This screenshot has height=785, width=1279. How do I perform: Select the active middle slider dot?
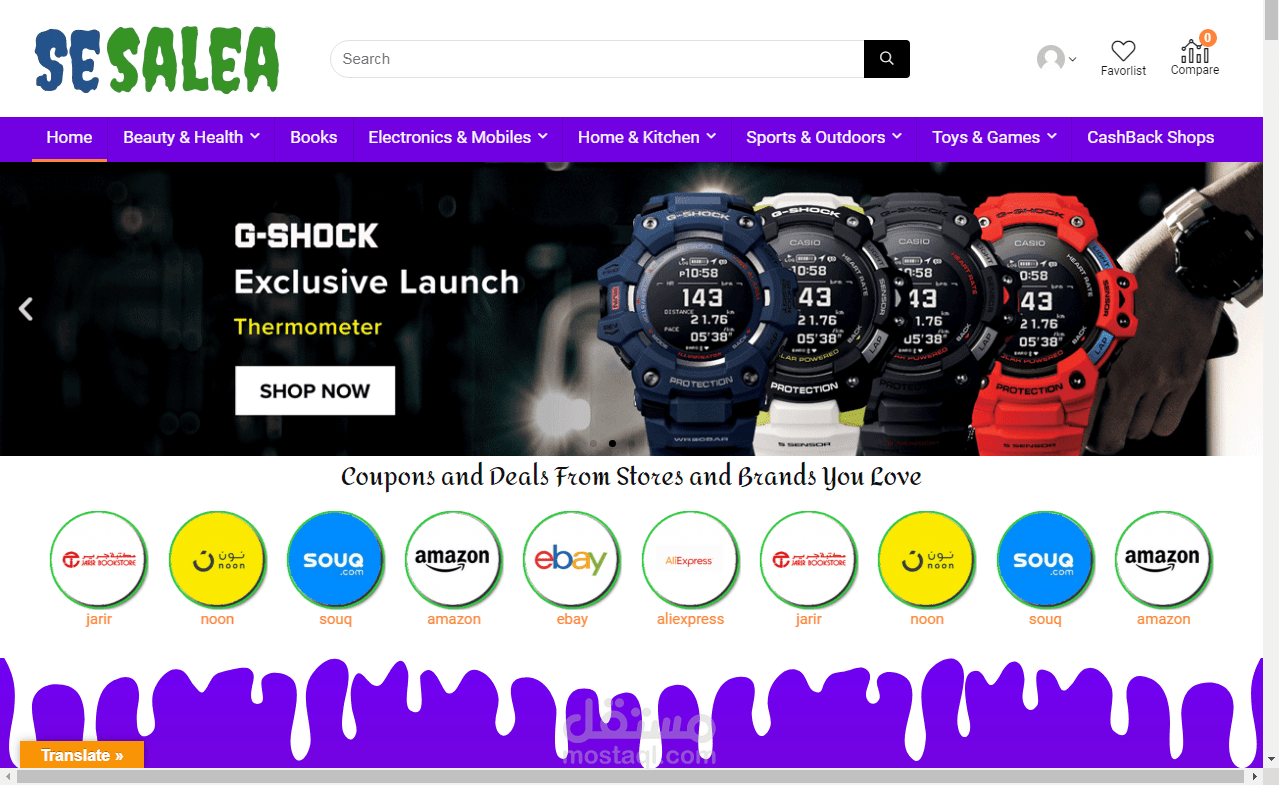[x=612, y=443]
